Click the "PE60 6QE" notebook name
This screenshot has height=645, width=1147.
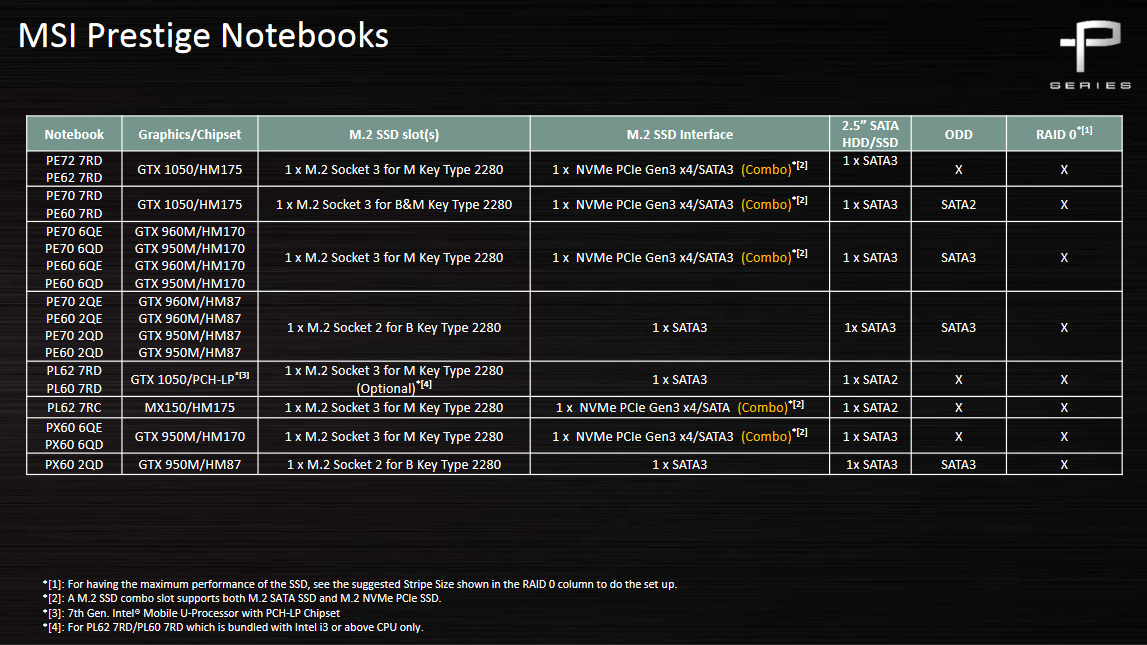pos(74,265)
